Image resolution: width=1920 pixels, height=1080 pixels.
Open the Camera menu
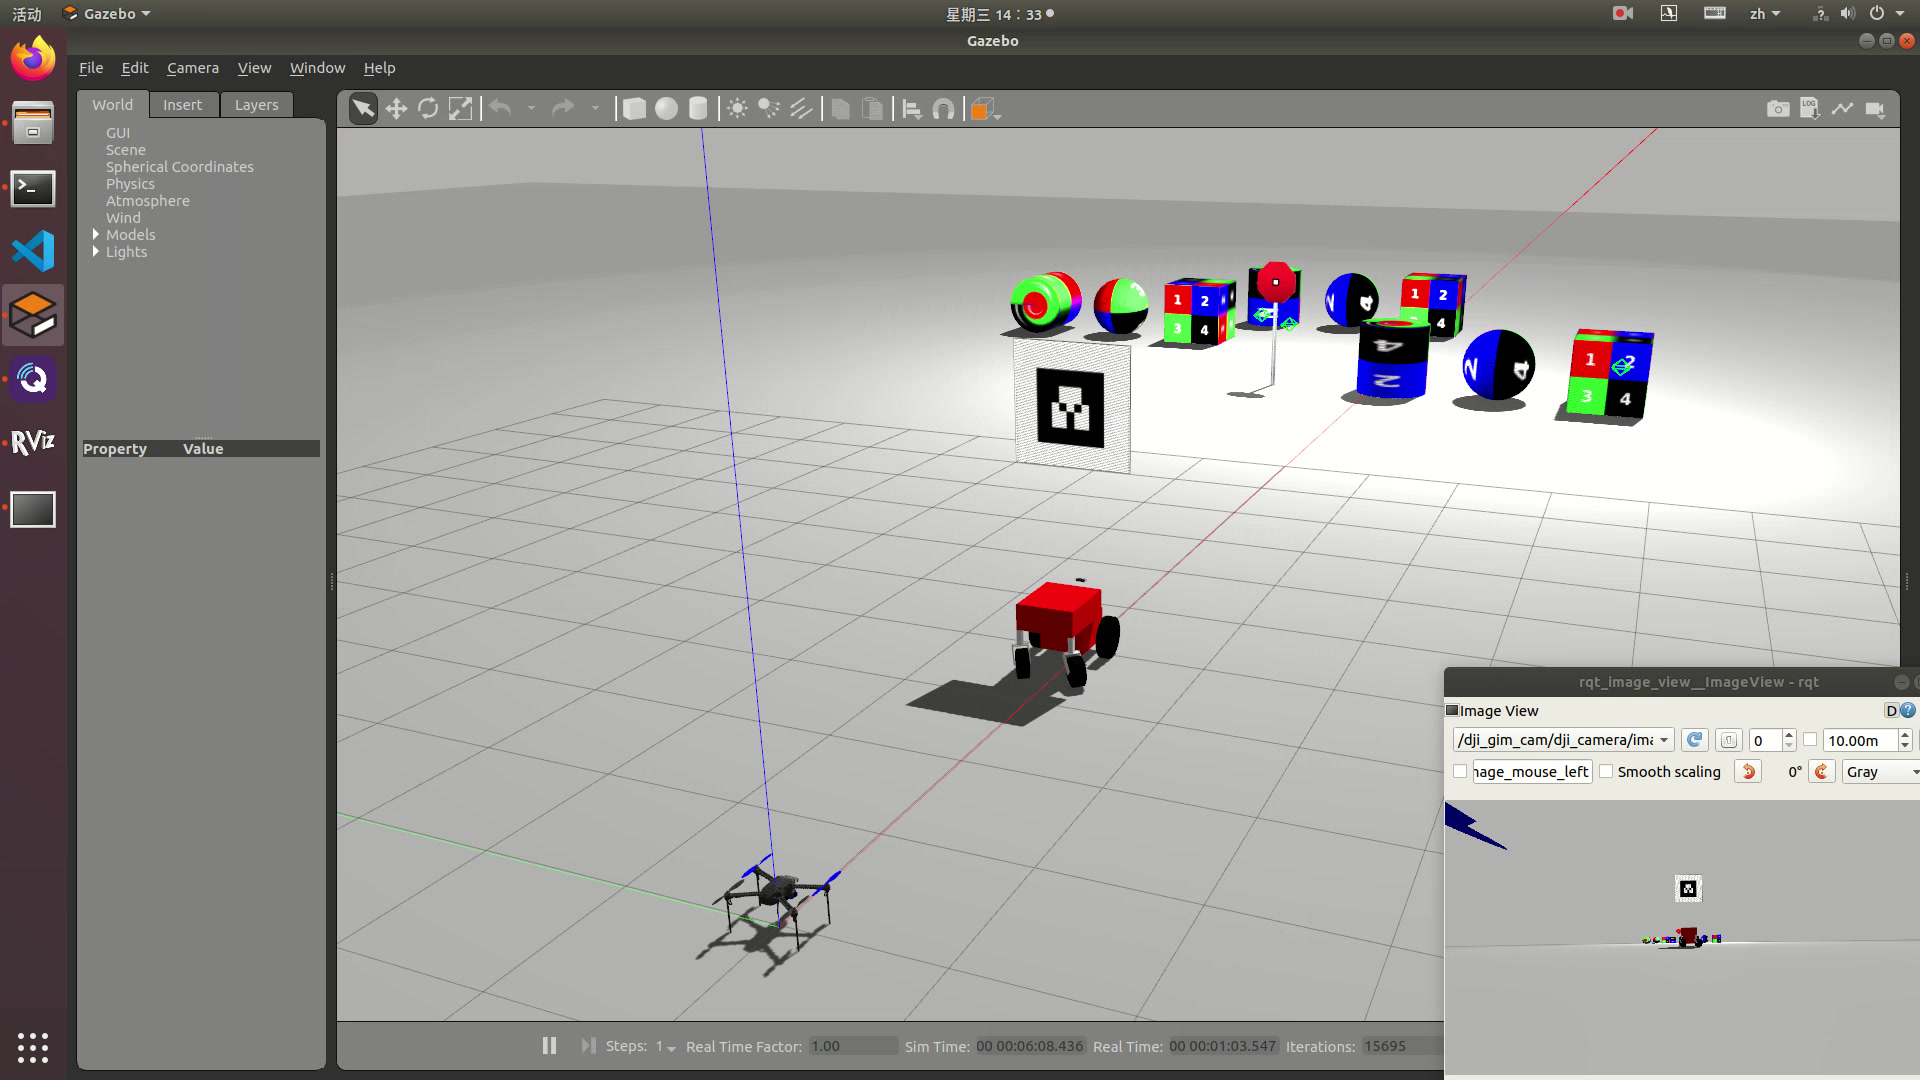(192, 67)
